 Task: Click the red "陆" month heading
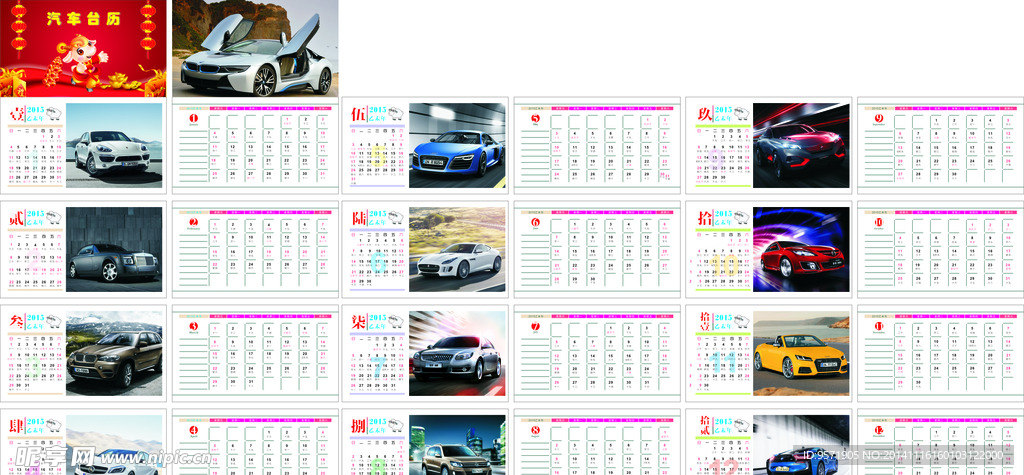359,218
